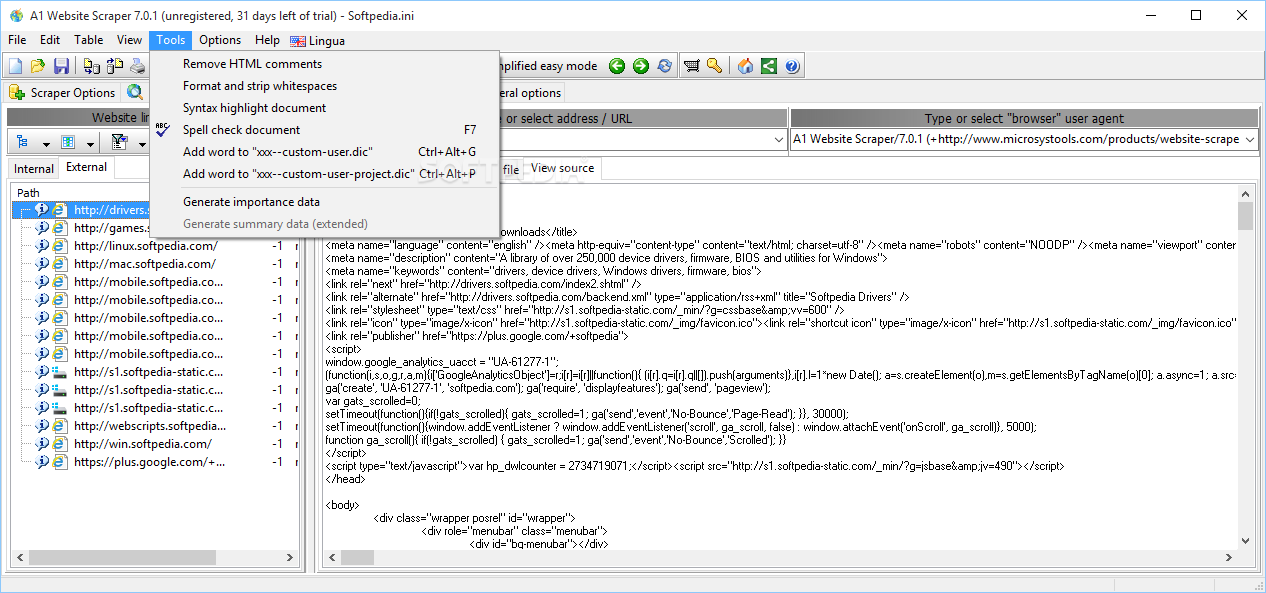Click the Lingua flag icon in menu bar
Screen dimensions: 1266x593
point(297,41)
